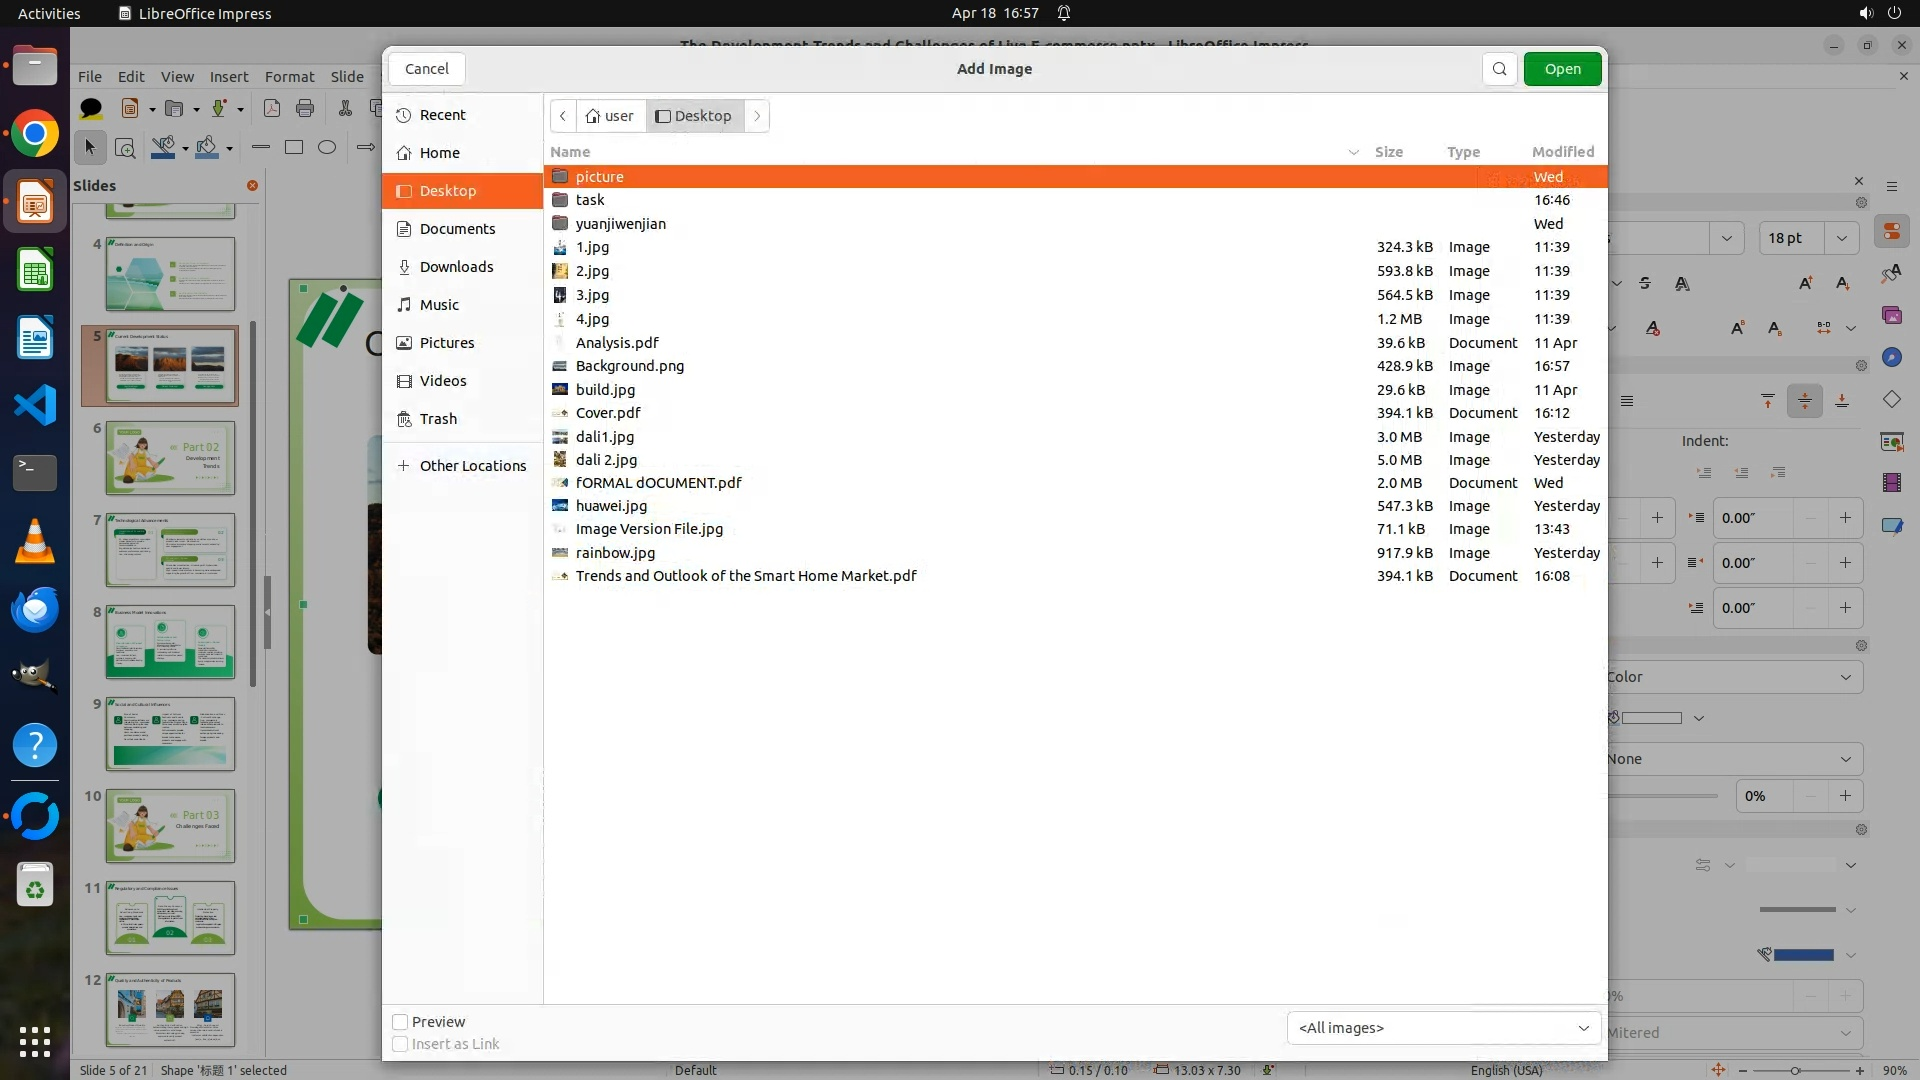Viewport: 1920px width, 1080px height.
Task: Sort files by the Modified column
Action: click(x=1562, y=152)
